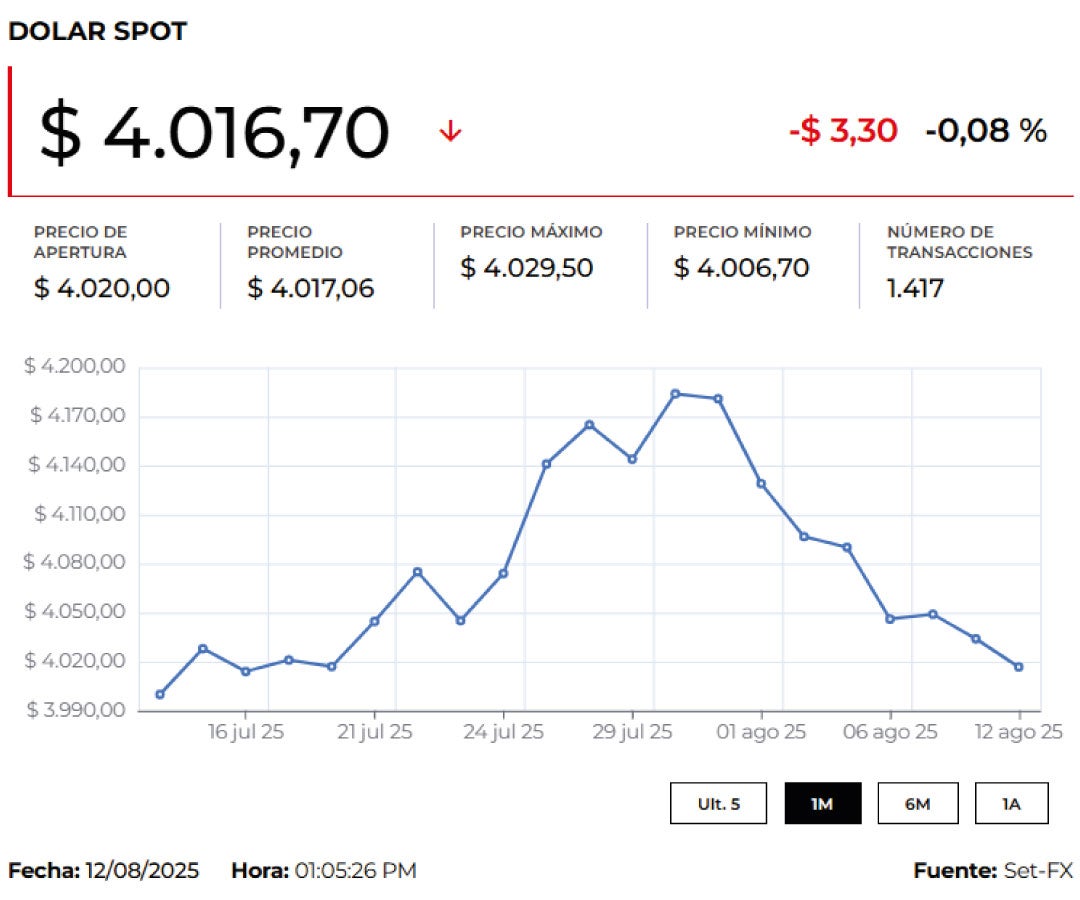1080x900 pixels.
Task: Click the -$ 3,30 price change value
Action: [x=843, y=130]
